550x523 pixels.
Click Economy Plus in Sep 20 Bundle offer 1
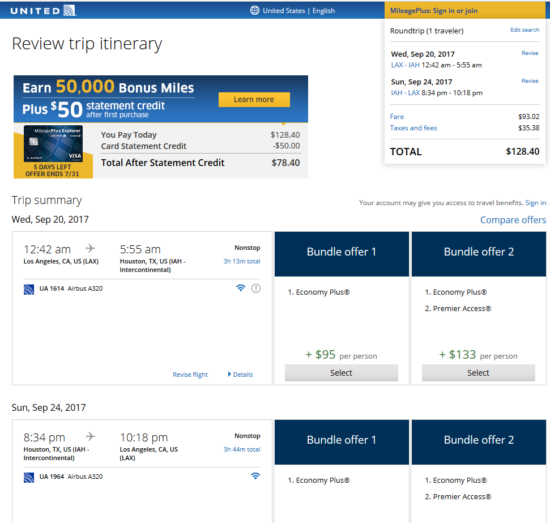tap(319, 292)
